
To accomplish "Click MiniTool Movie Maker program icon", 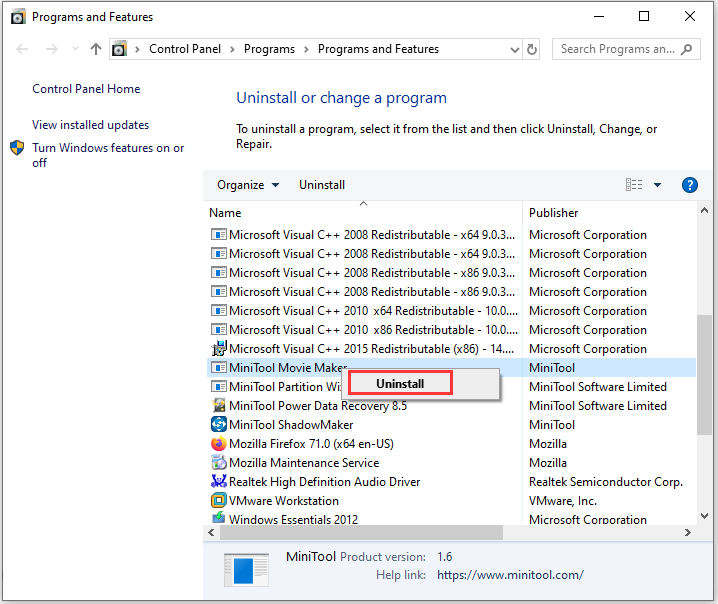I will tap(219, 367).
